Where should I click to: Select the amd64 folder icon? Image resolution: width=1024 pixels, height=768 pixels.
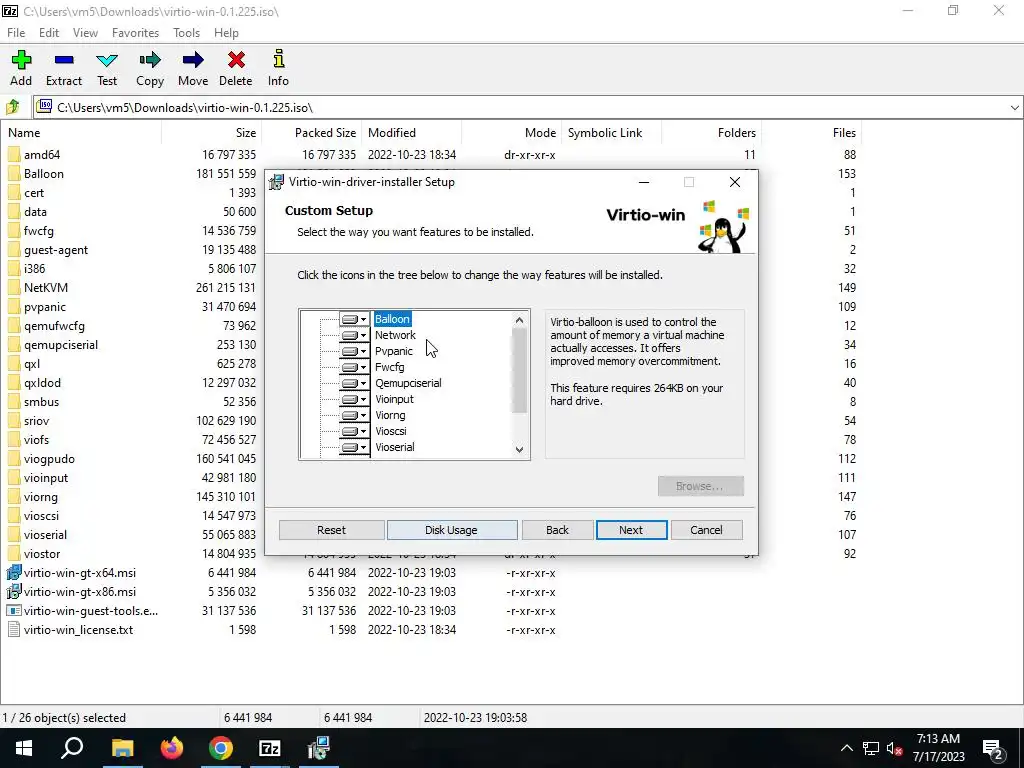click(x=14, y=155)
